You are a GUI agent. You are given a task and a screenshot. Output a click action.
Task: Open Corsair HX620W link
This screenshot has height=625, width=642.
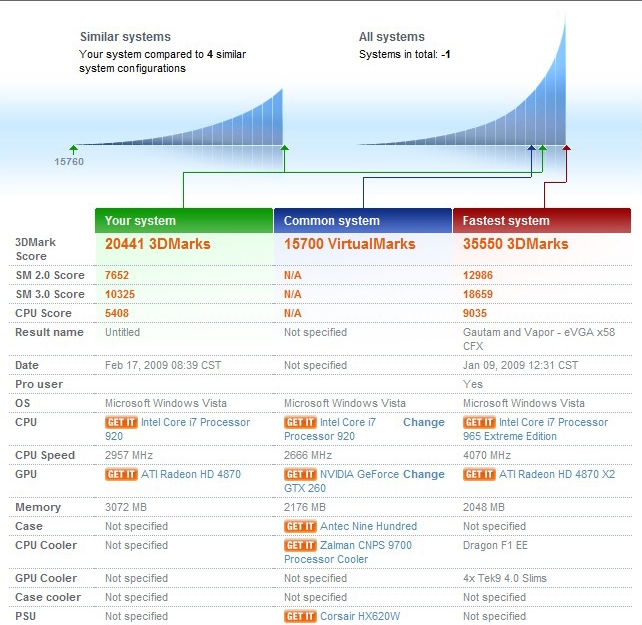pyautogui.click(x=360, y=616)
